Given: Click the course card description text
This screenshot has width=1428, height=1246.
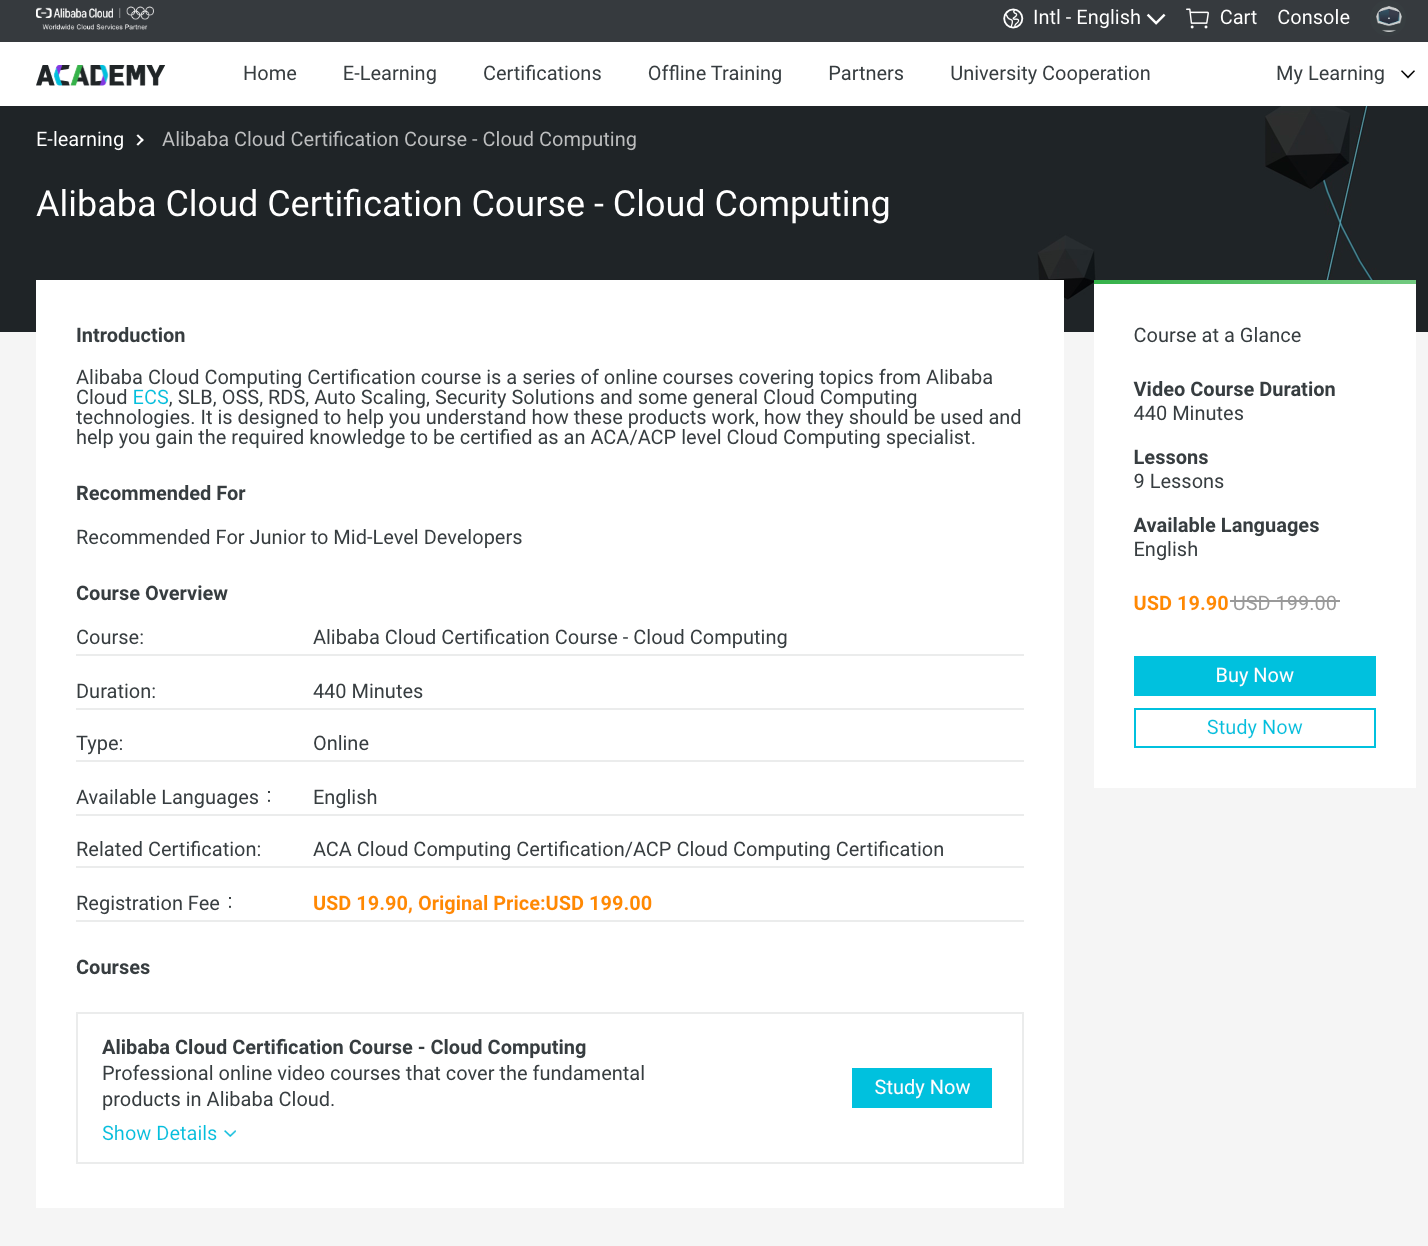Looking at the screenshot, I should pos(373,1086).
